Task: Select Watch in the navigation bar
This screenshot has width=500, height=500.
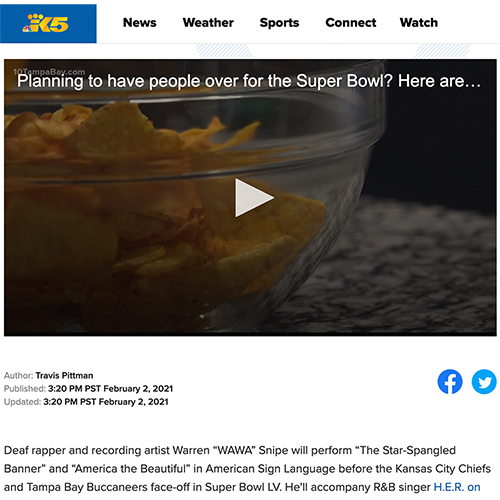Action: tap(419, 23)
